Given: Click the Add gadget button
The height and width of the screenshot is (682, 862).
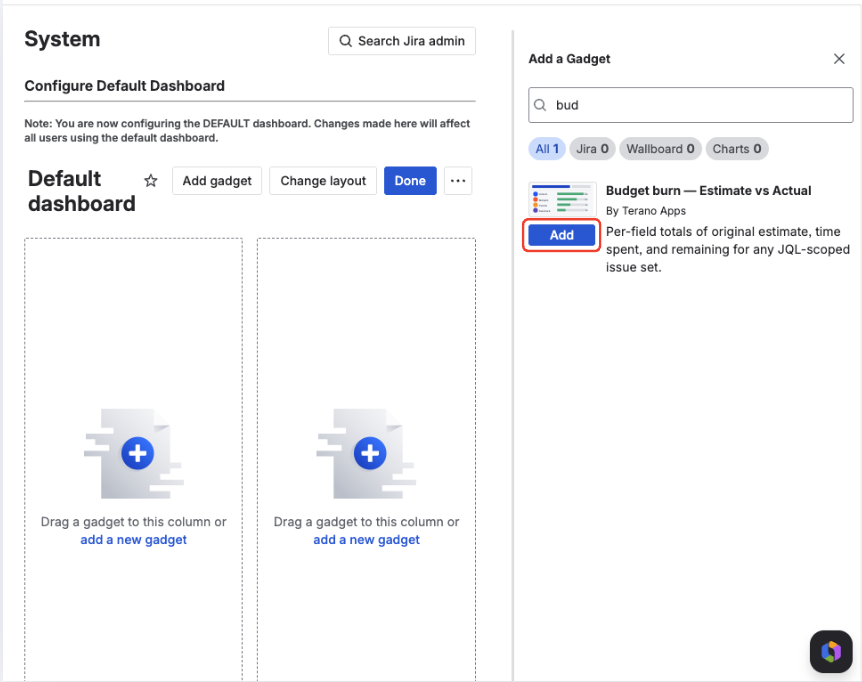Looking at the screenshot, I should (x=217, y=181).
